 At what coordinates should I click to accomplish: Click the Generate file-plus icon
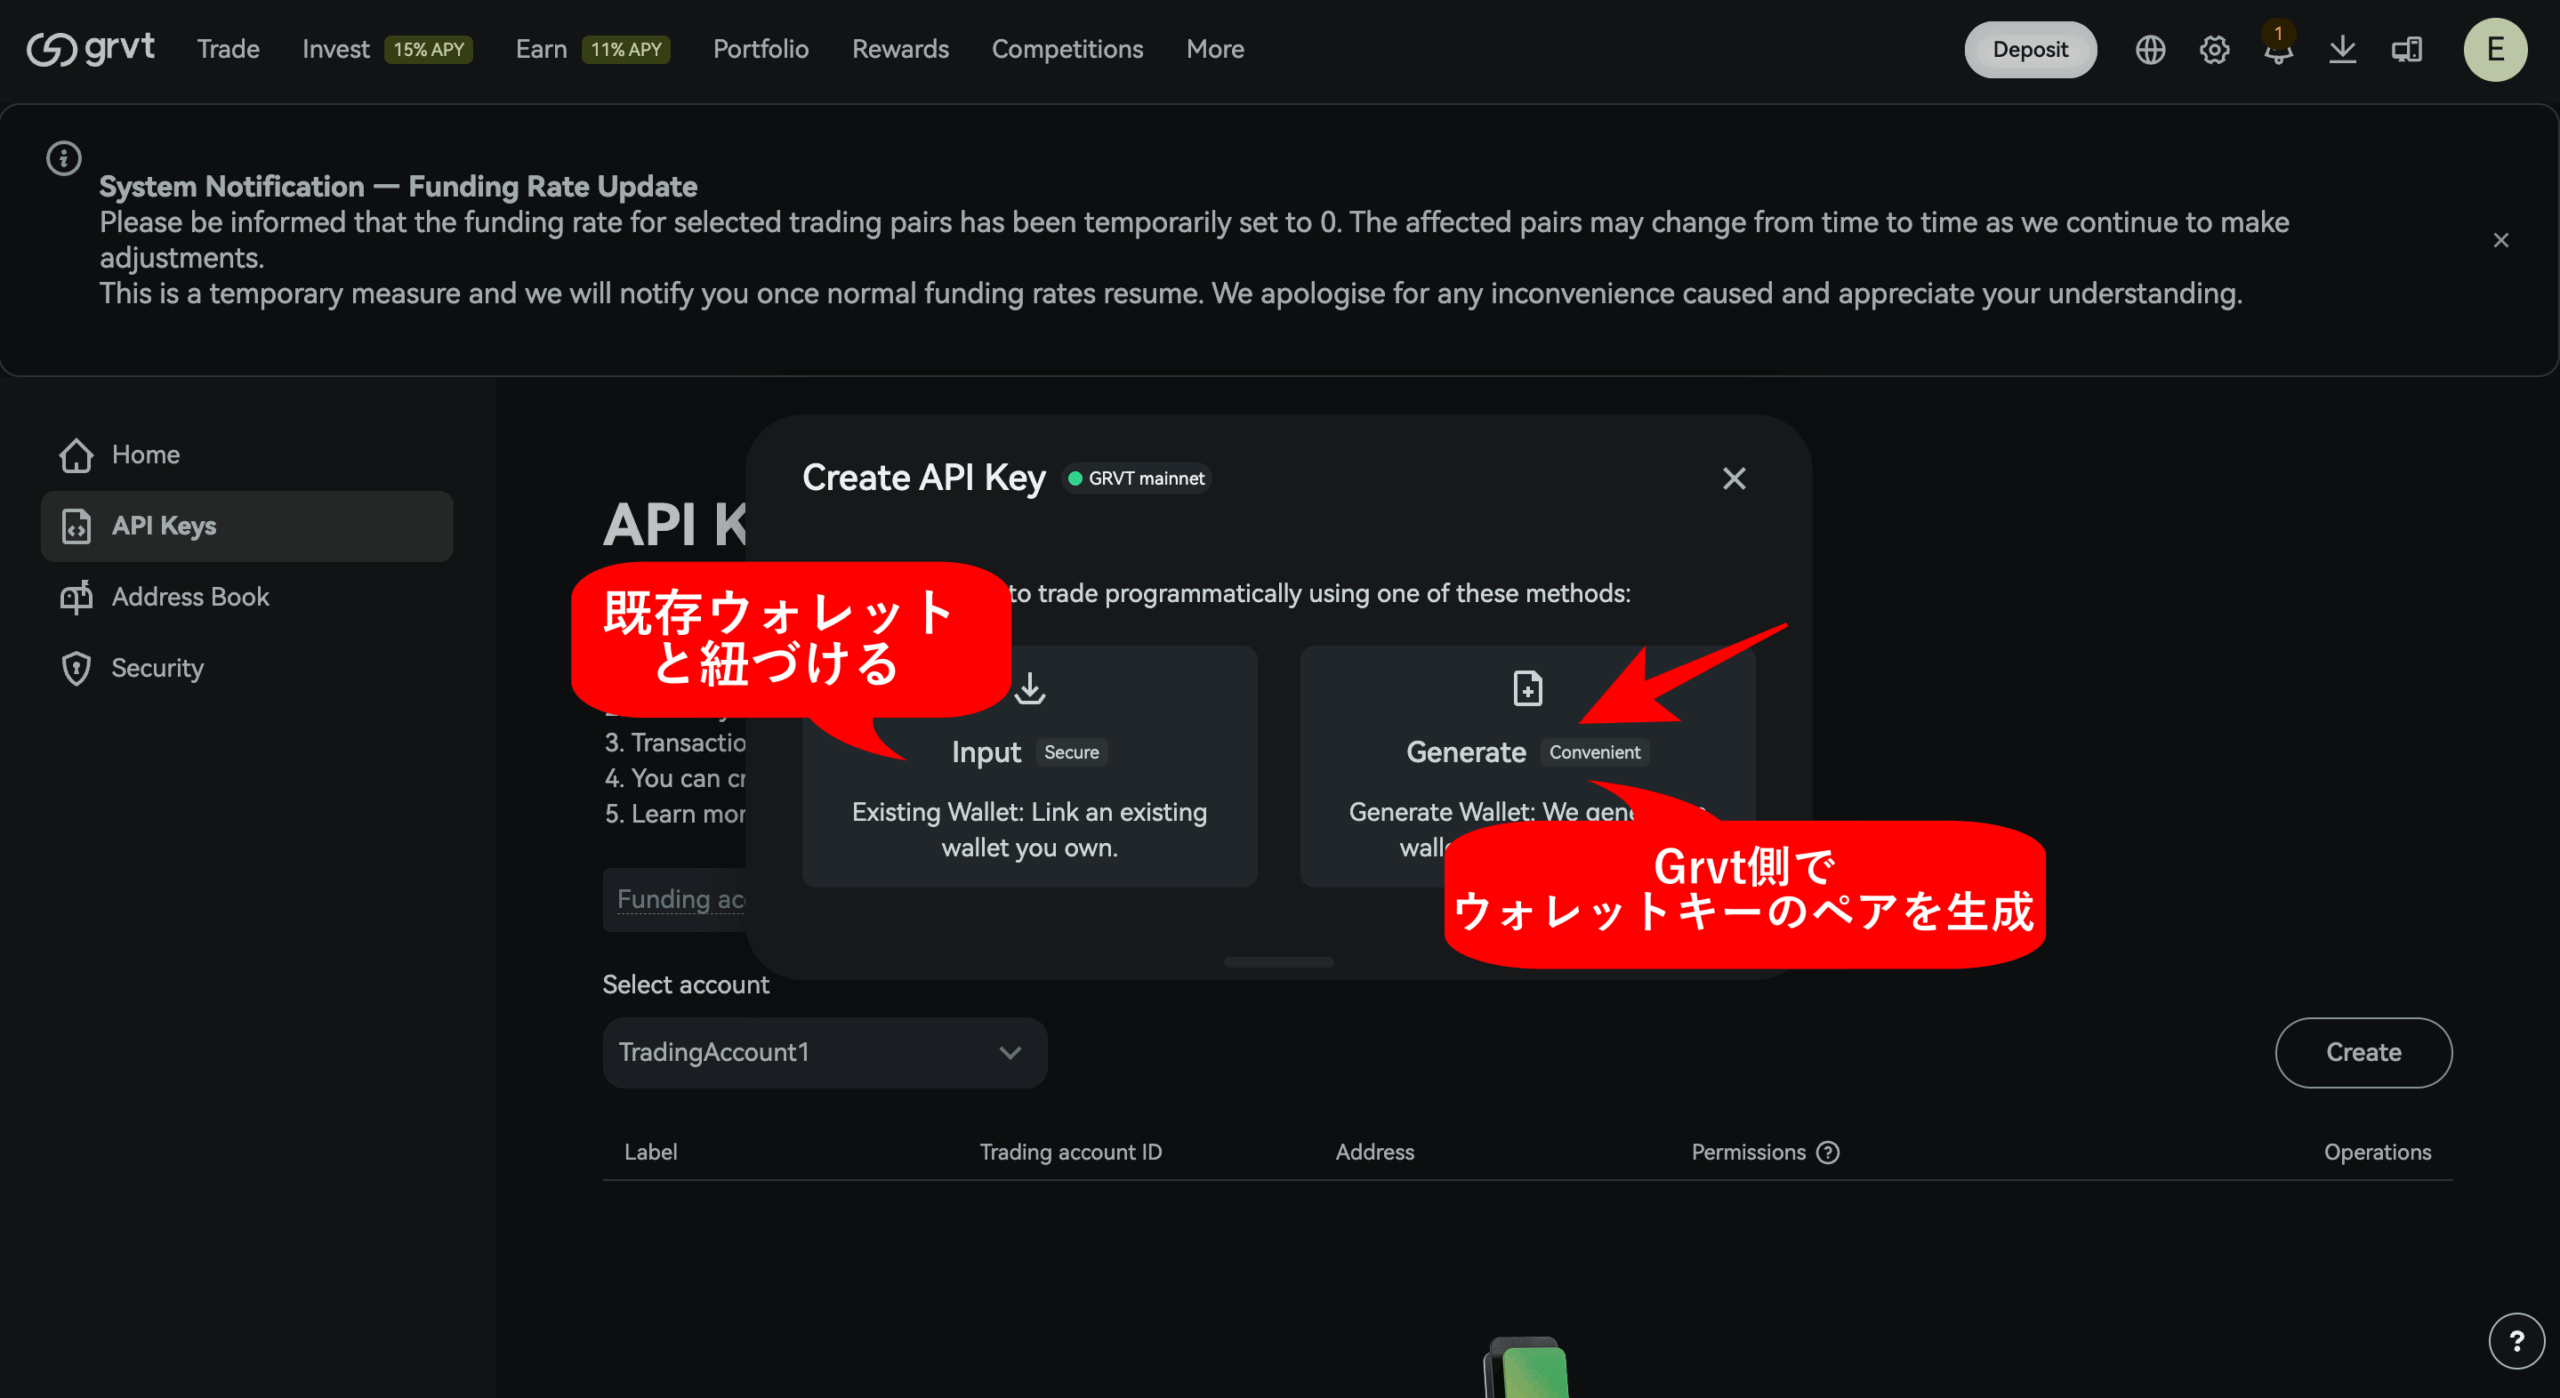pyautogui.click(x=1527, y=688)
